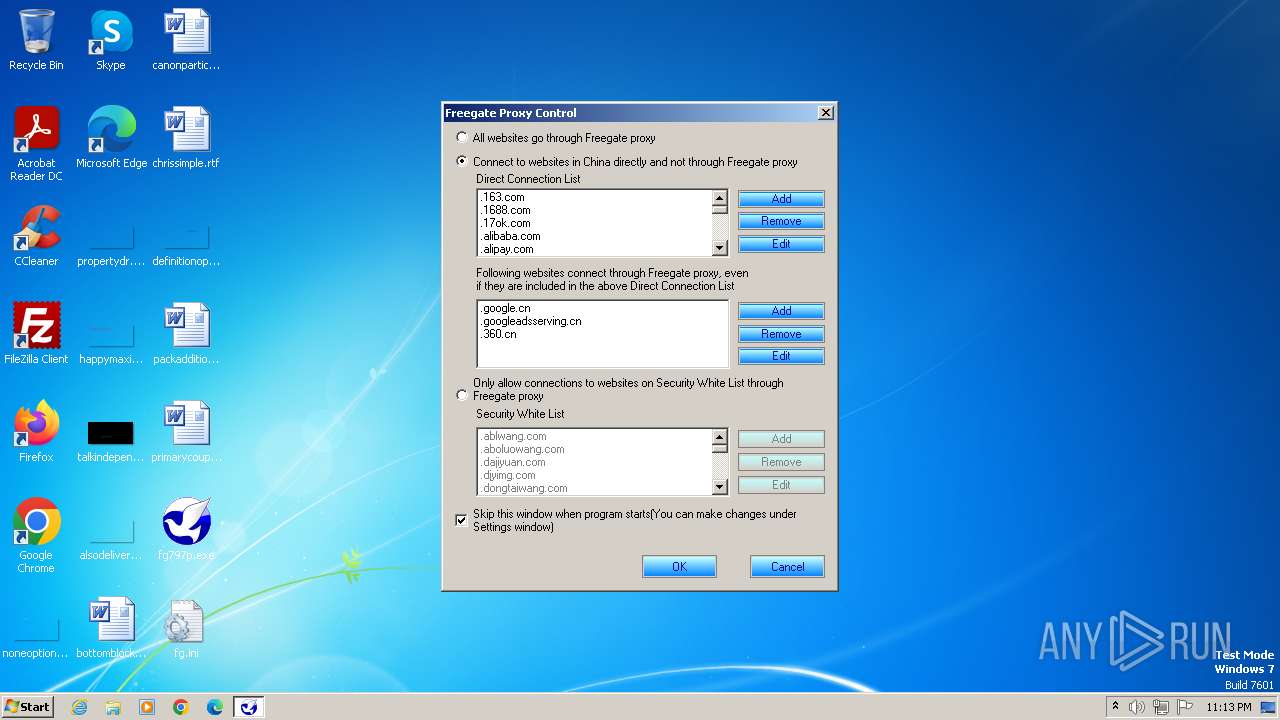Screen dimensions: 1280x720
Task: Select .alibaba.com in the list
Action: 594,236
